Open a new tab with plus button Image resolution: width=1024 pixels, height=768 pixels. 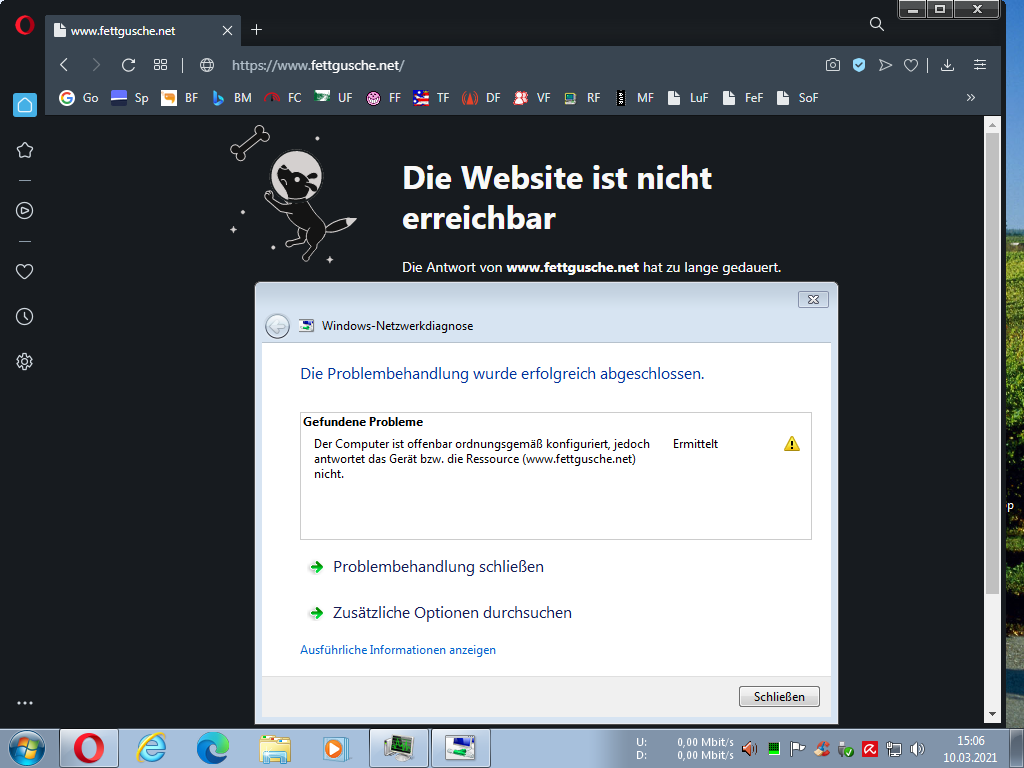[256, 30]
